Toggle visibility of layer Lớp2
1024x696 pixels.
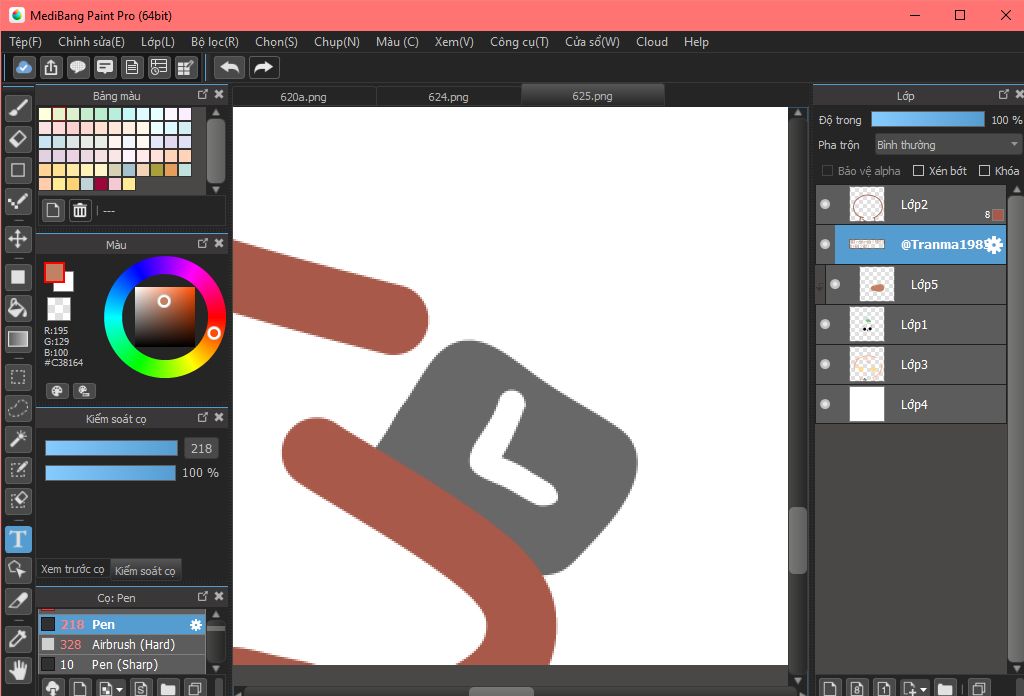click(x=825, y=204)
